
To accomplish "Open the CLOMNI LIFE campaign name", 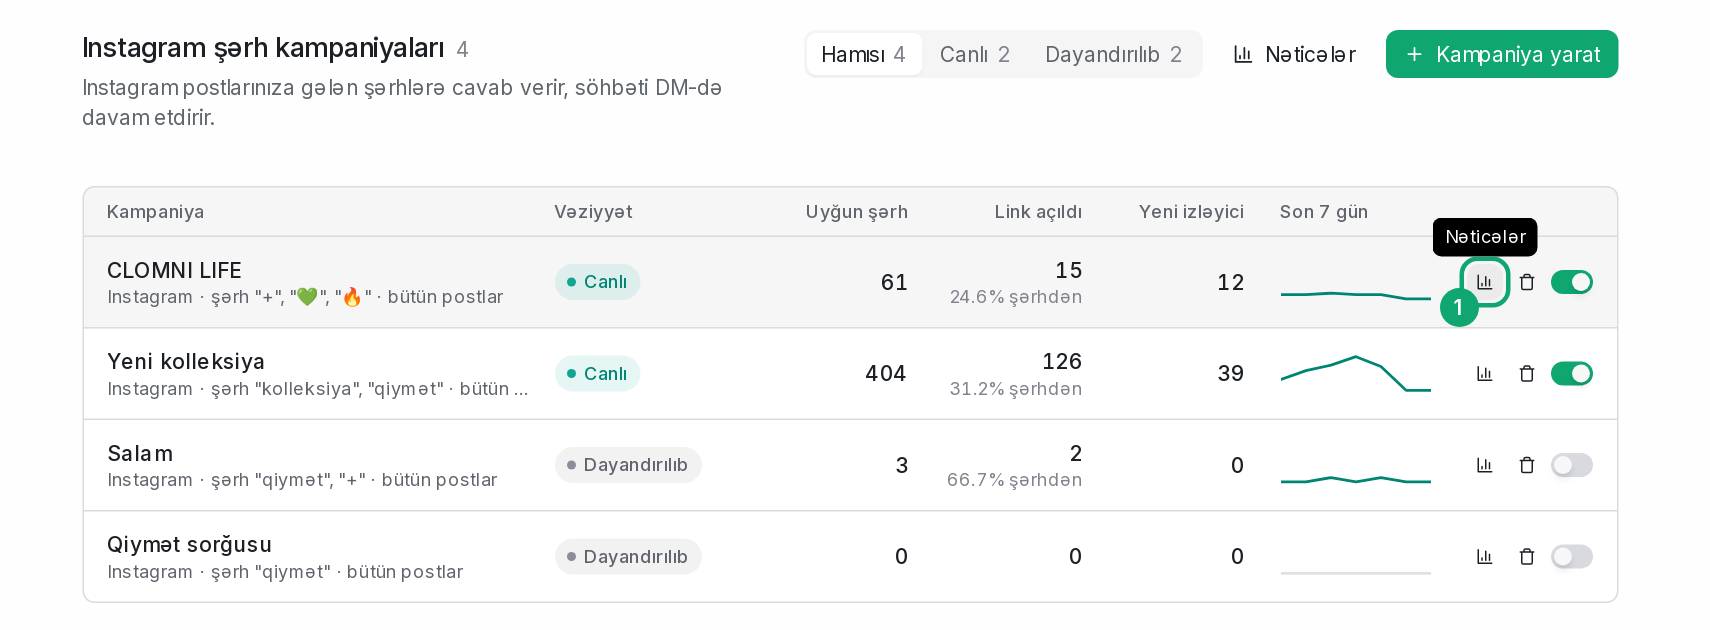I will click(x=174, y=270).
